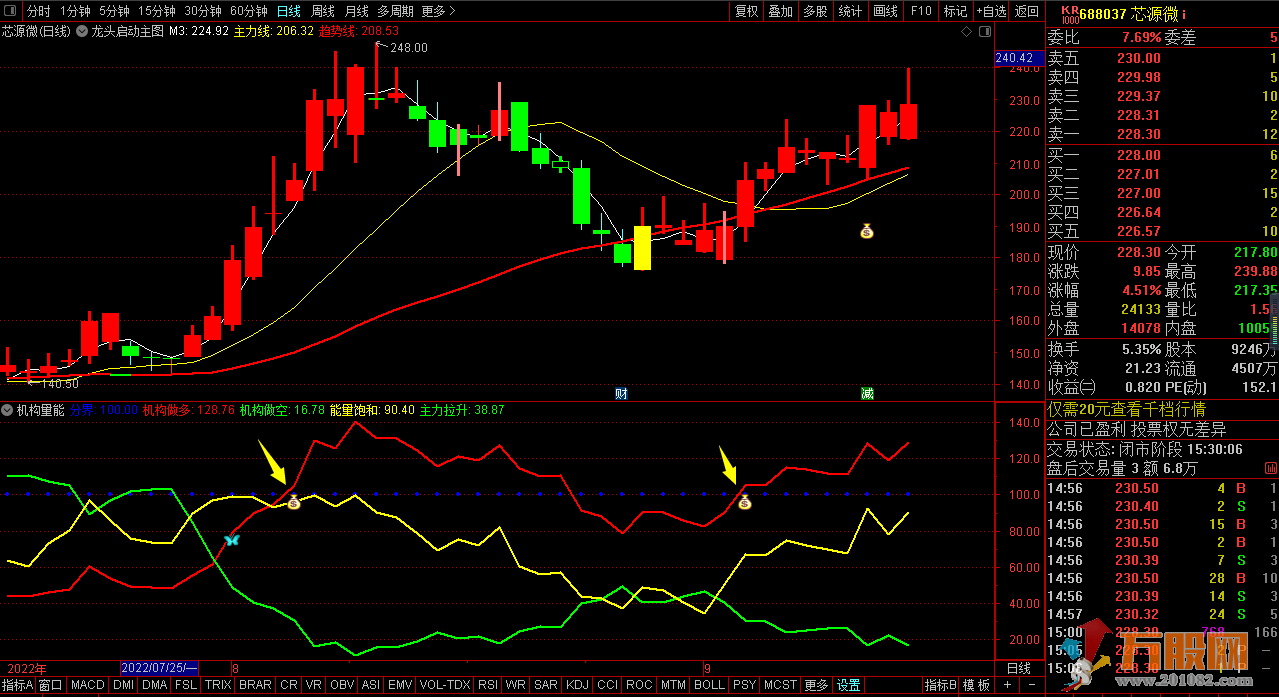Select KDJ indicator
The height and width of the screenshot is (697, 1279).
click(577, 685)
